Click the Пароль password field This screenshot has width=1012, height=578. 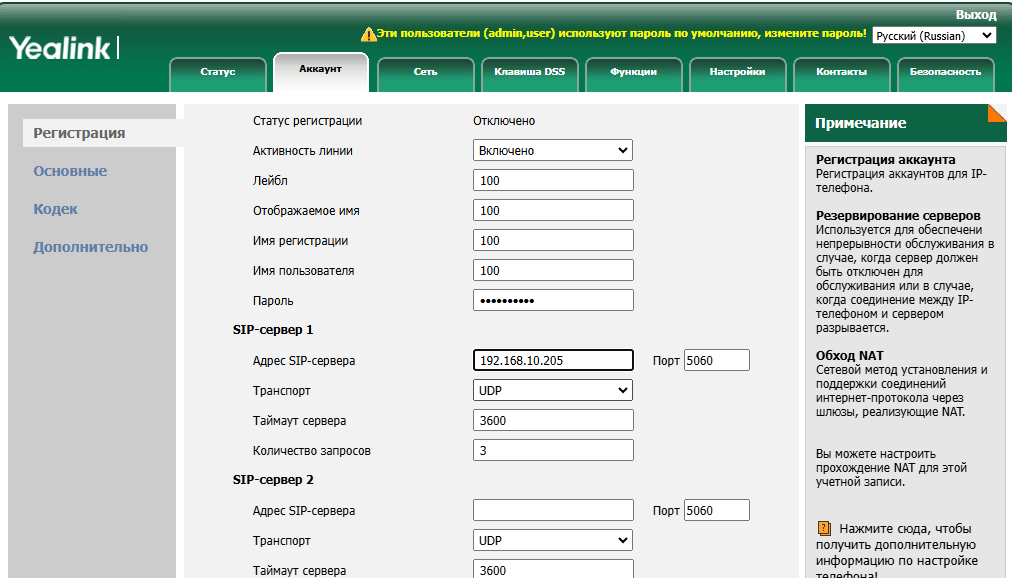click(553, 301)
